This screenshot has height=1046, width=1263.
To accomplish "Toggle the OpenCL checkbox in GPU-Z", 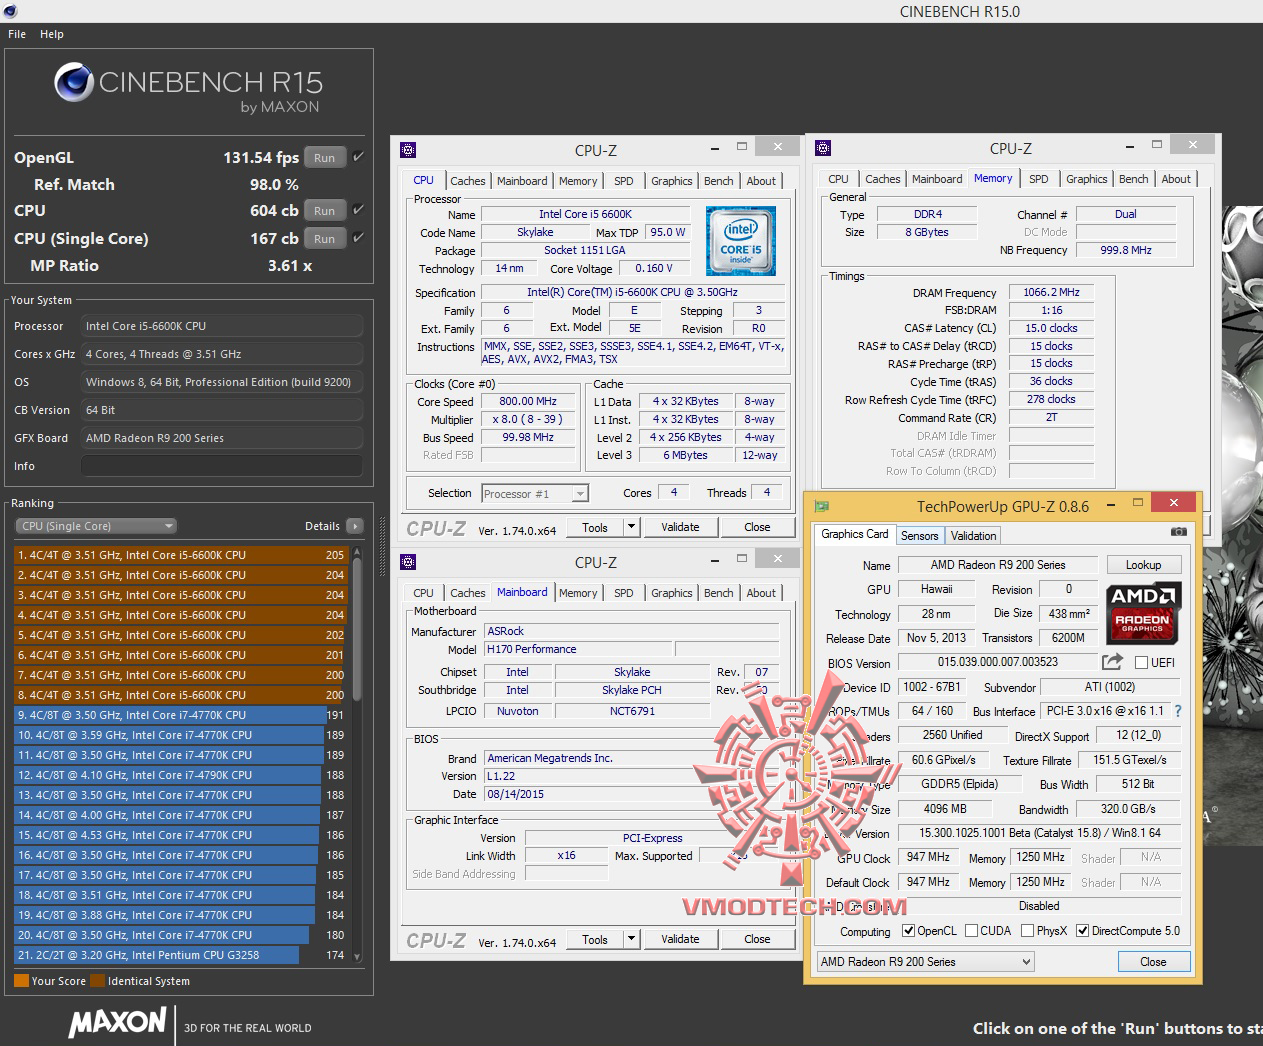I will click(x=908, y=931).
